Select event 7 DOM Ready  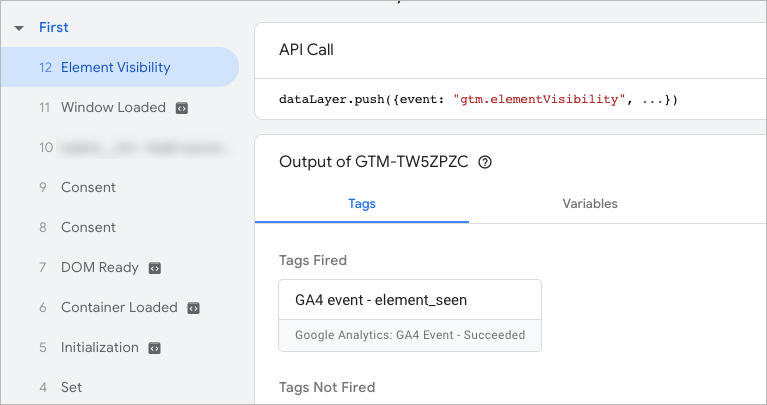[x=99, y=268]
